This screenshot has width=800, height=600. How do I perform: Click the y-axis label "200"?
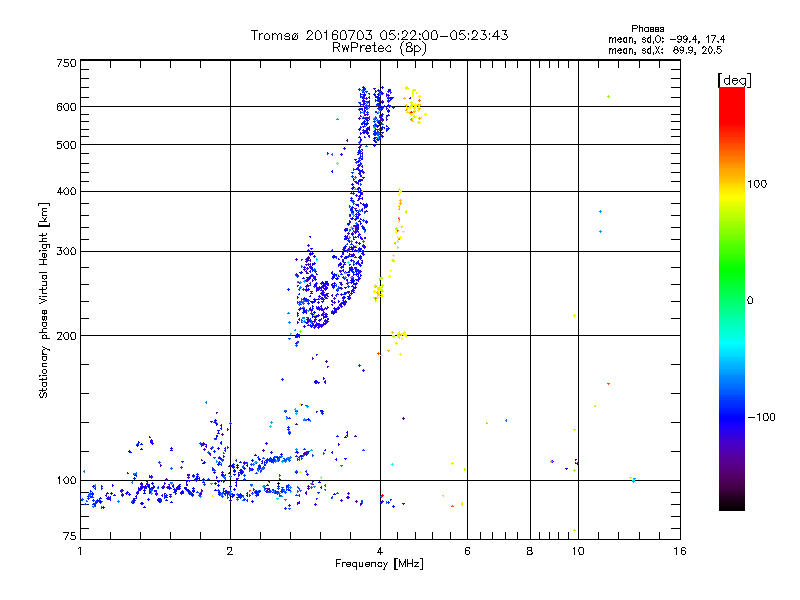coord(66,336)
